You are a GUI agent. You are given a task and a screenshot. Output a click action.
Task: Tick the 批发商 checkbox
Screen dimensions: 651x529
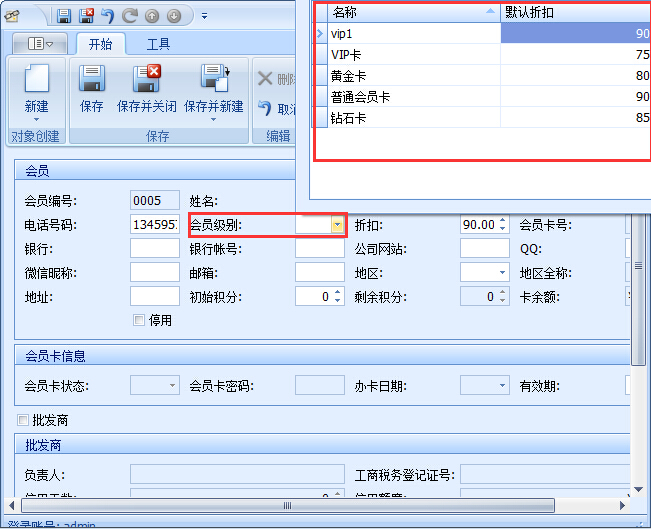pyautogui.click(x=23, y=420)
